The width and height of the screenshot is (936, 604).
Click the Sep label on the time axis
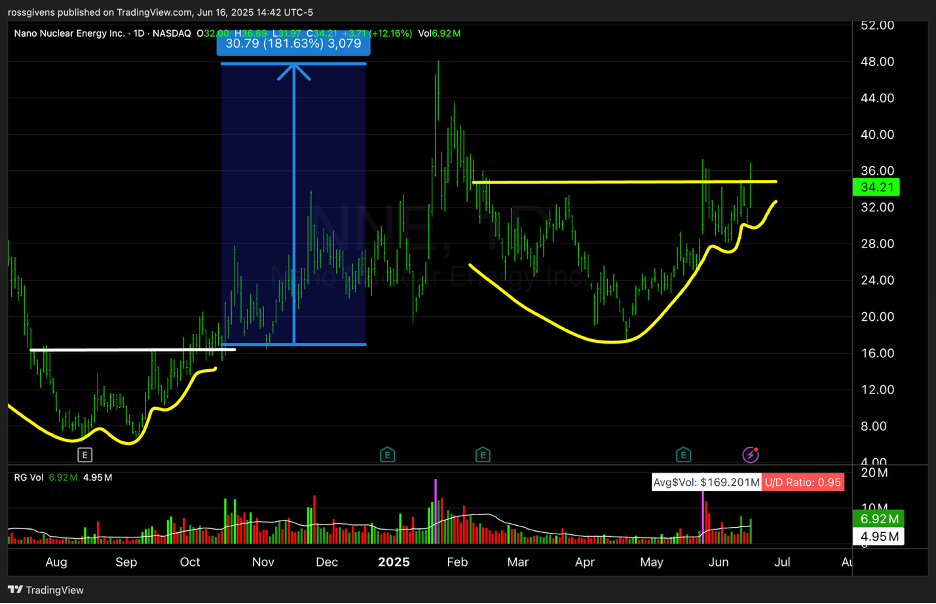126,562
